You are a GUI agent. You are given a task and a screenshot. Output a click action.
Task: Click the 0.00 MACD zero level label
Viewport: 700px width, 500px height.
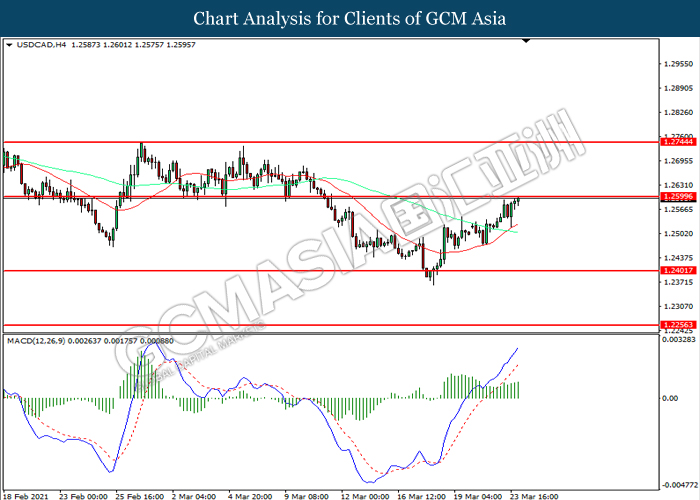[670, 398]
